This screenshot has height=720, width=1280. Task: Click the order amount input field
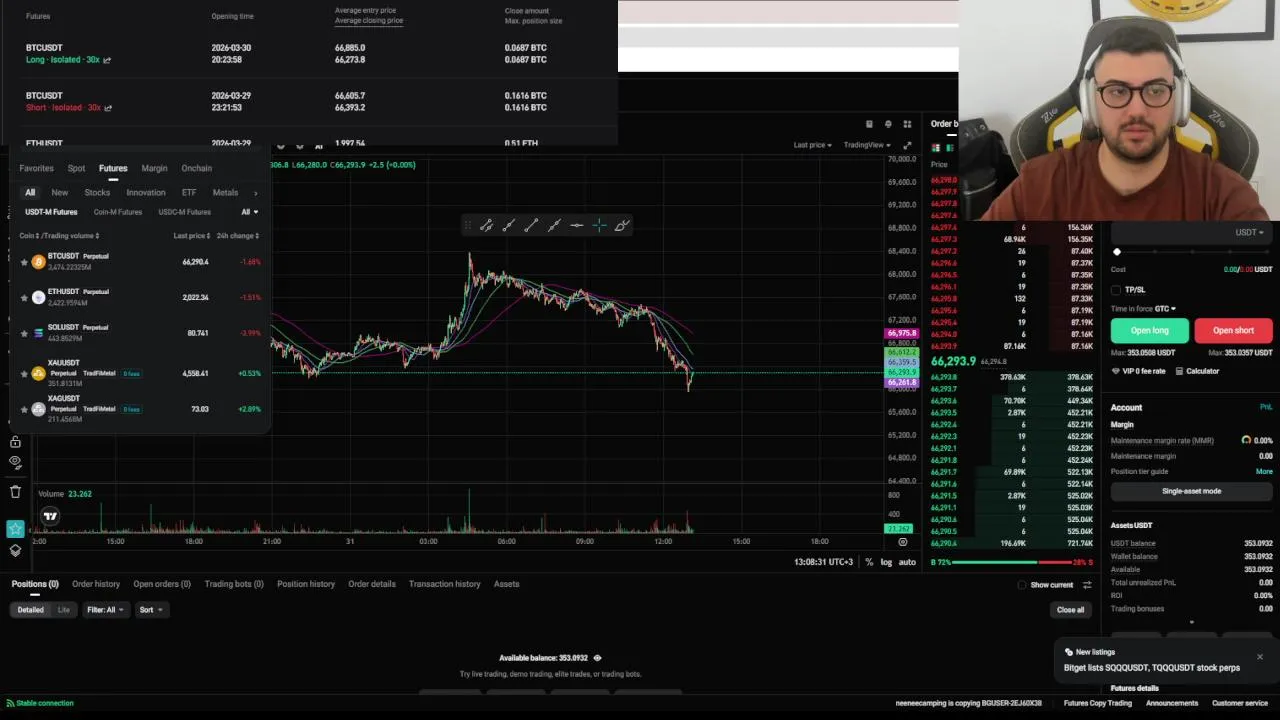click(1190, 232)
